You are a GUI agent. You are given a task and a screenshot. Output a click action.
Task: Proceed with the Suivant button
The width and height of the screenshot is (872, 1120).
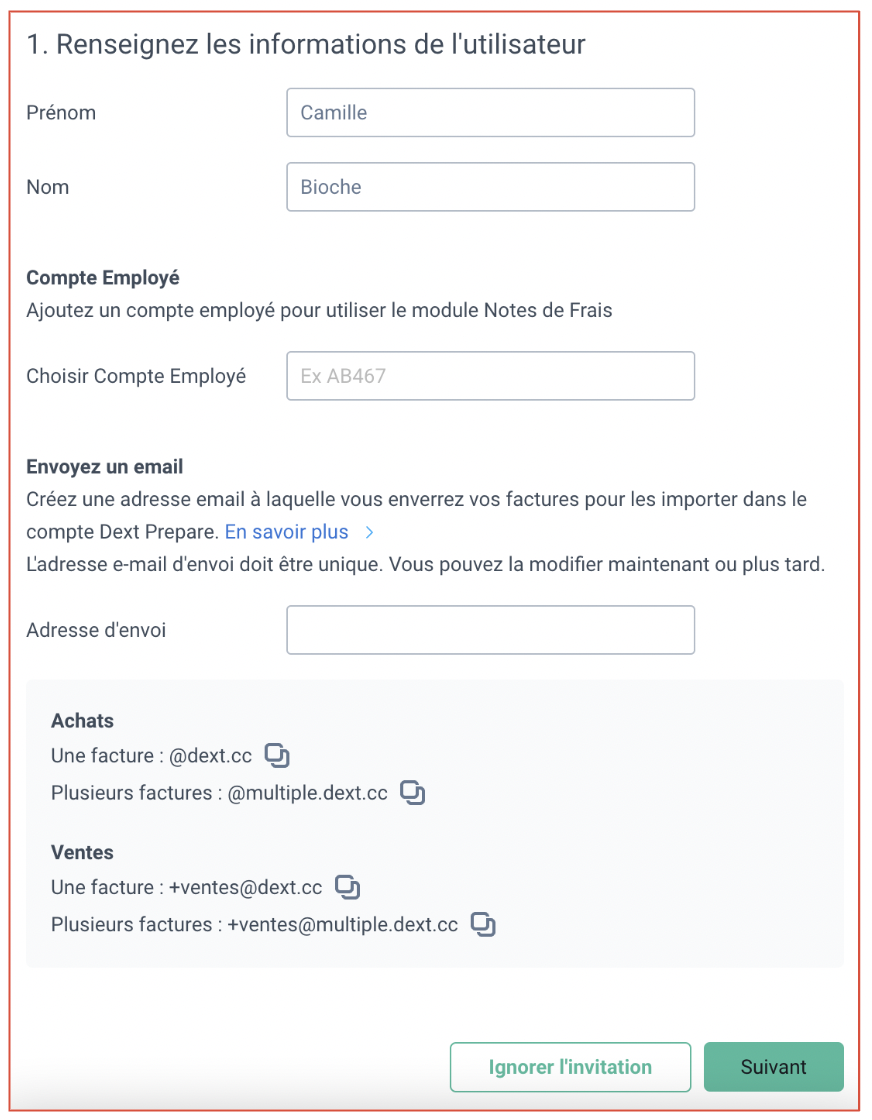[773, 1066]
